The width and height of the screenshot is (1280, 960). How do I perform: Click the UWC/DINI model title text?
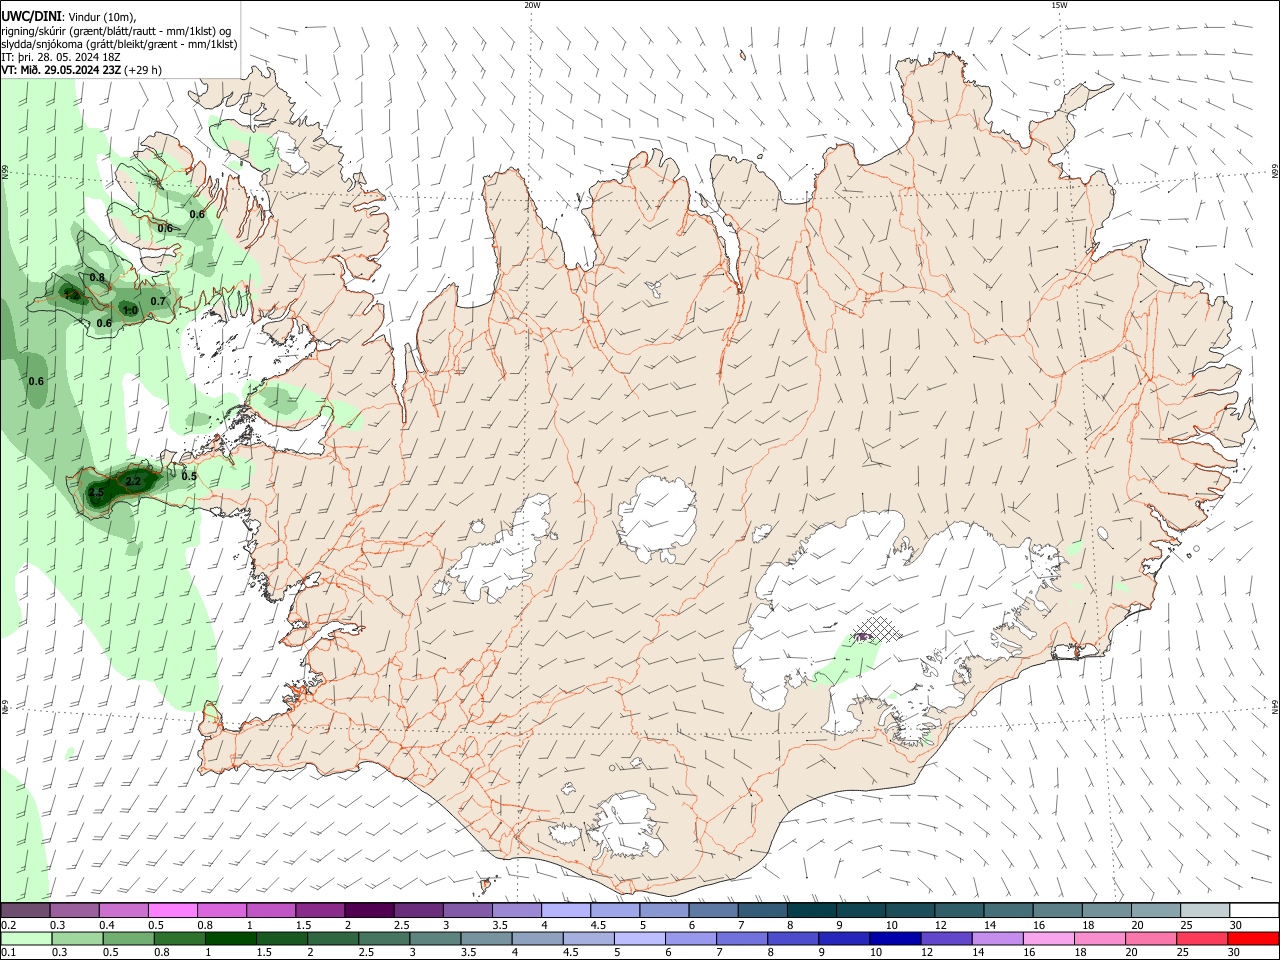click(32, 16)
